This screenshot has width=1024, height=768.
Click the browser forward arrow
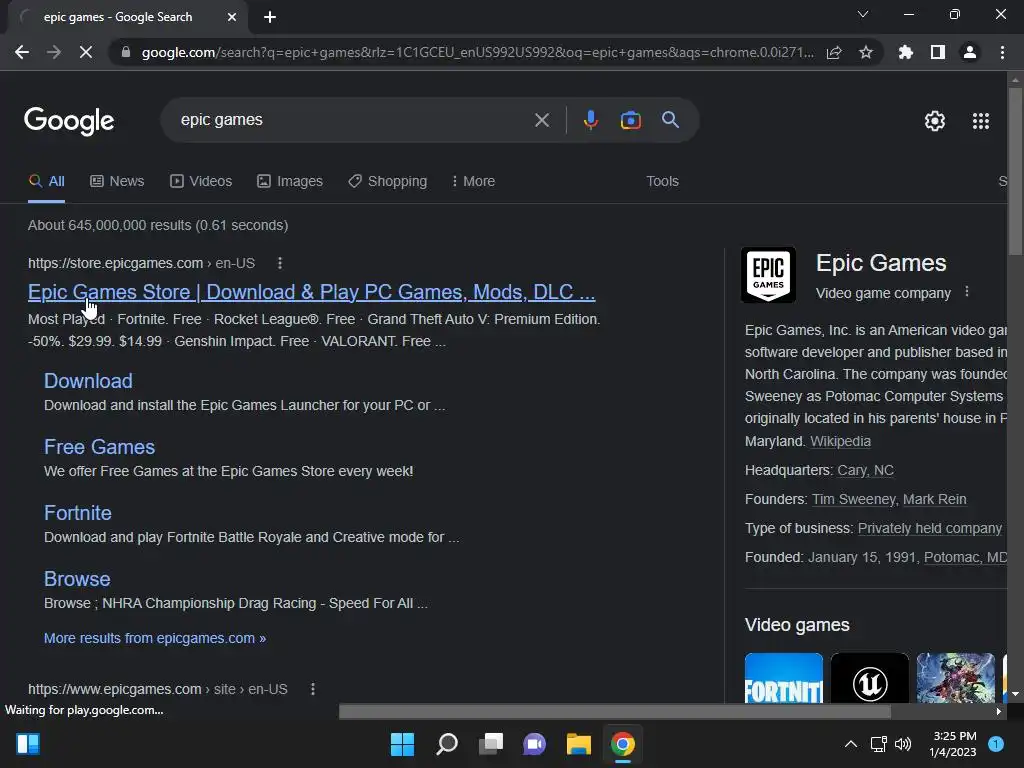pyautogui.click(x=54, y=52)
